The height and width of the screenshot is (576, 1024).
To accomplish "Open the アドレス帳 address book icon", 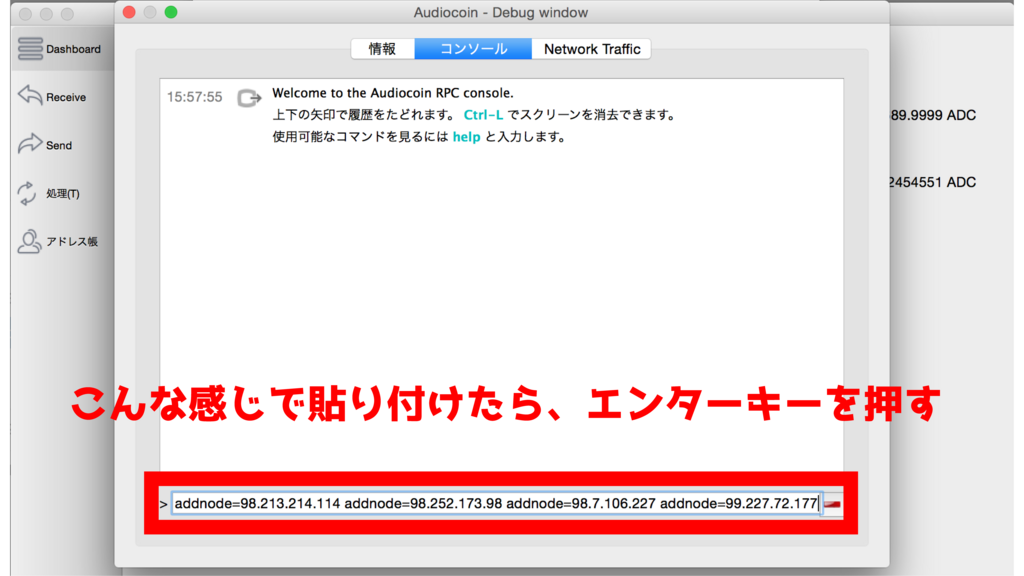I will point(29,242).
